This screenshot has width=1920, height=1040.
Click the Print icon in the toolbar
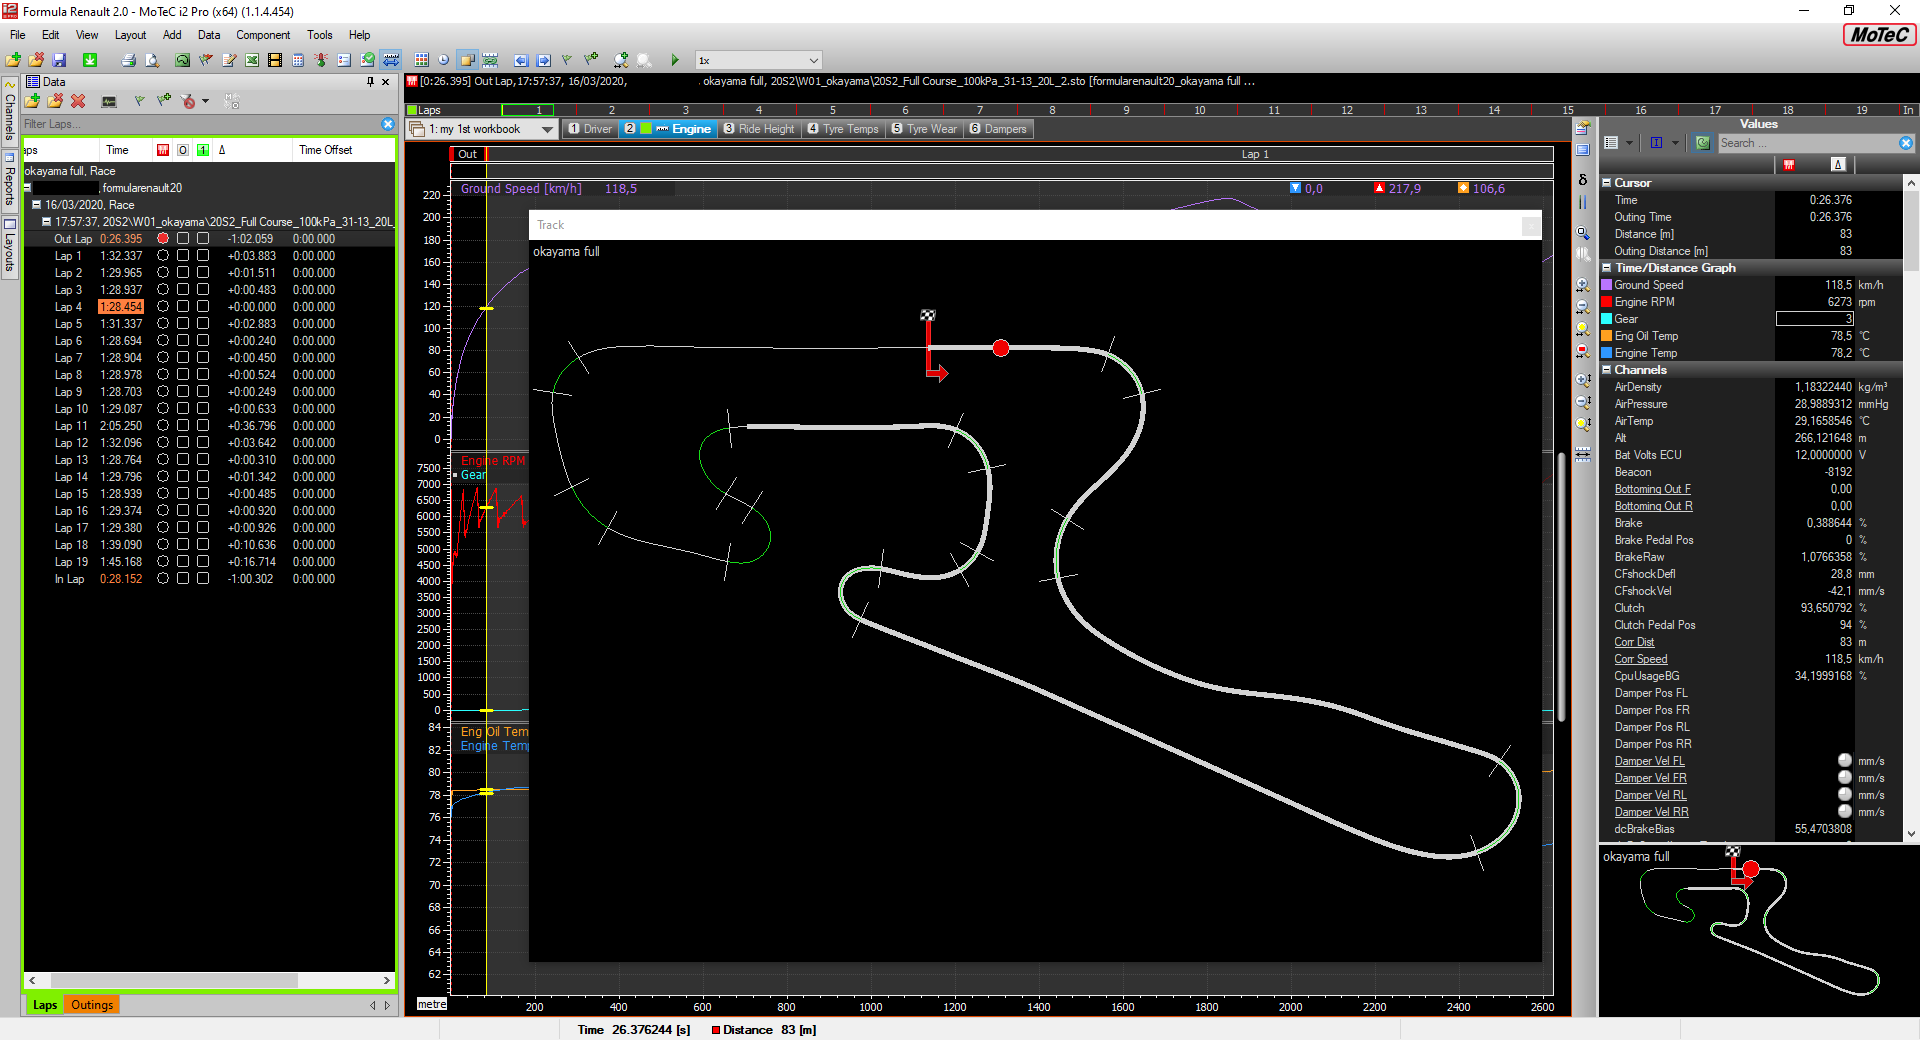128,60
